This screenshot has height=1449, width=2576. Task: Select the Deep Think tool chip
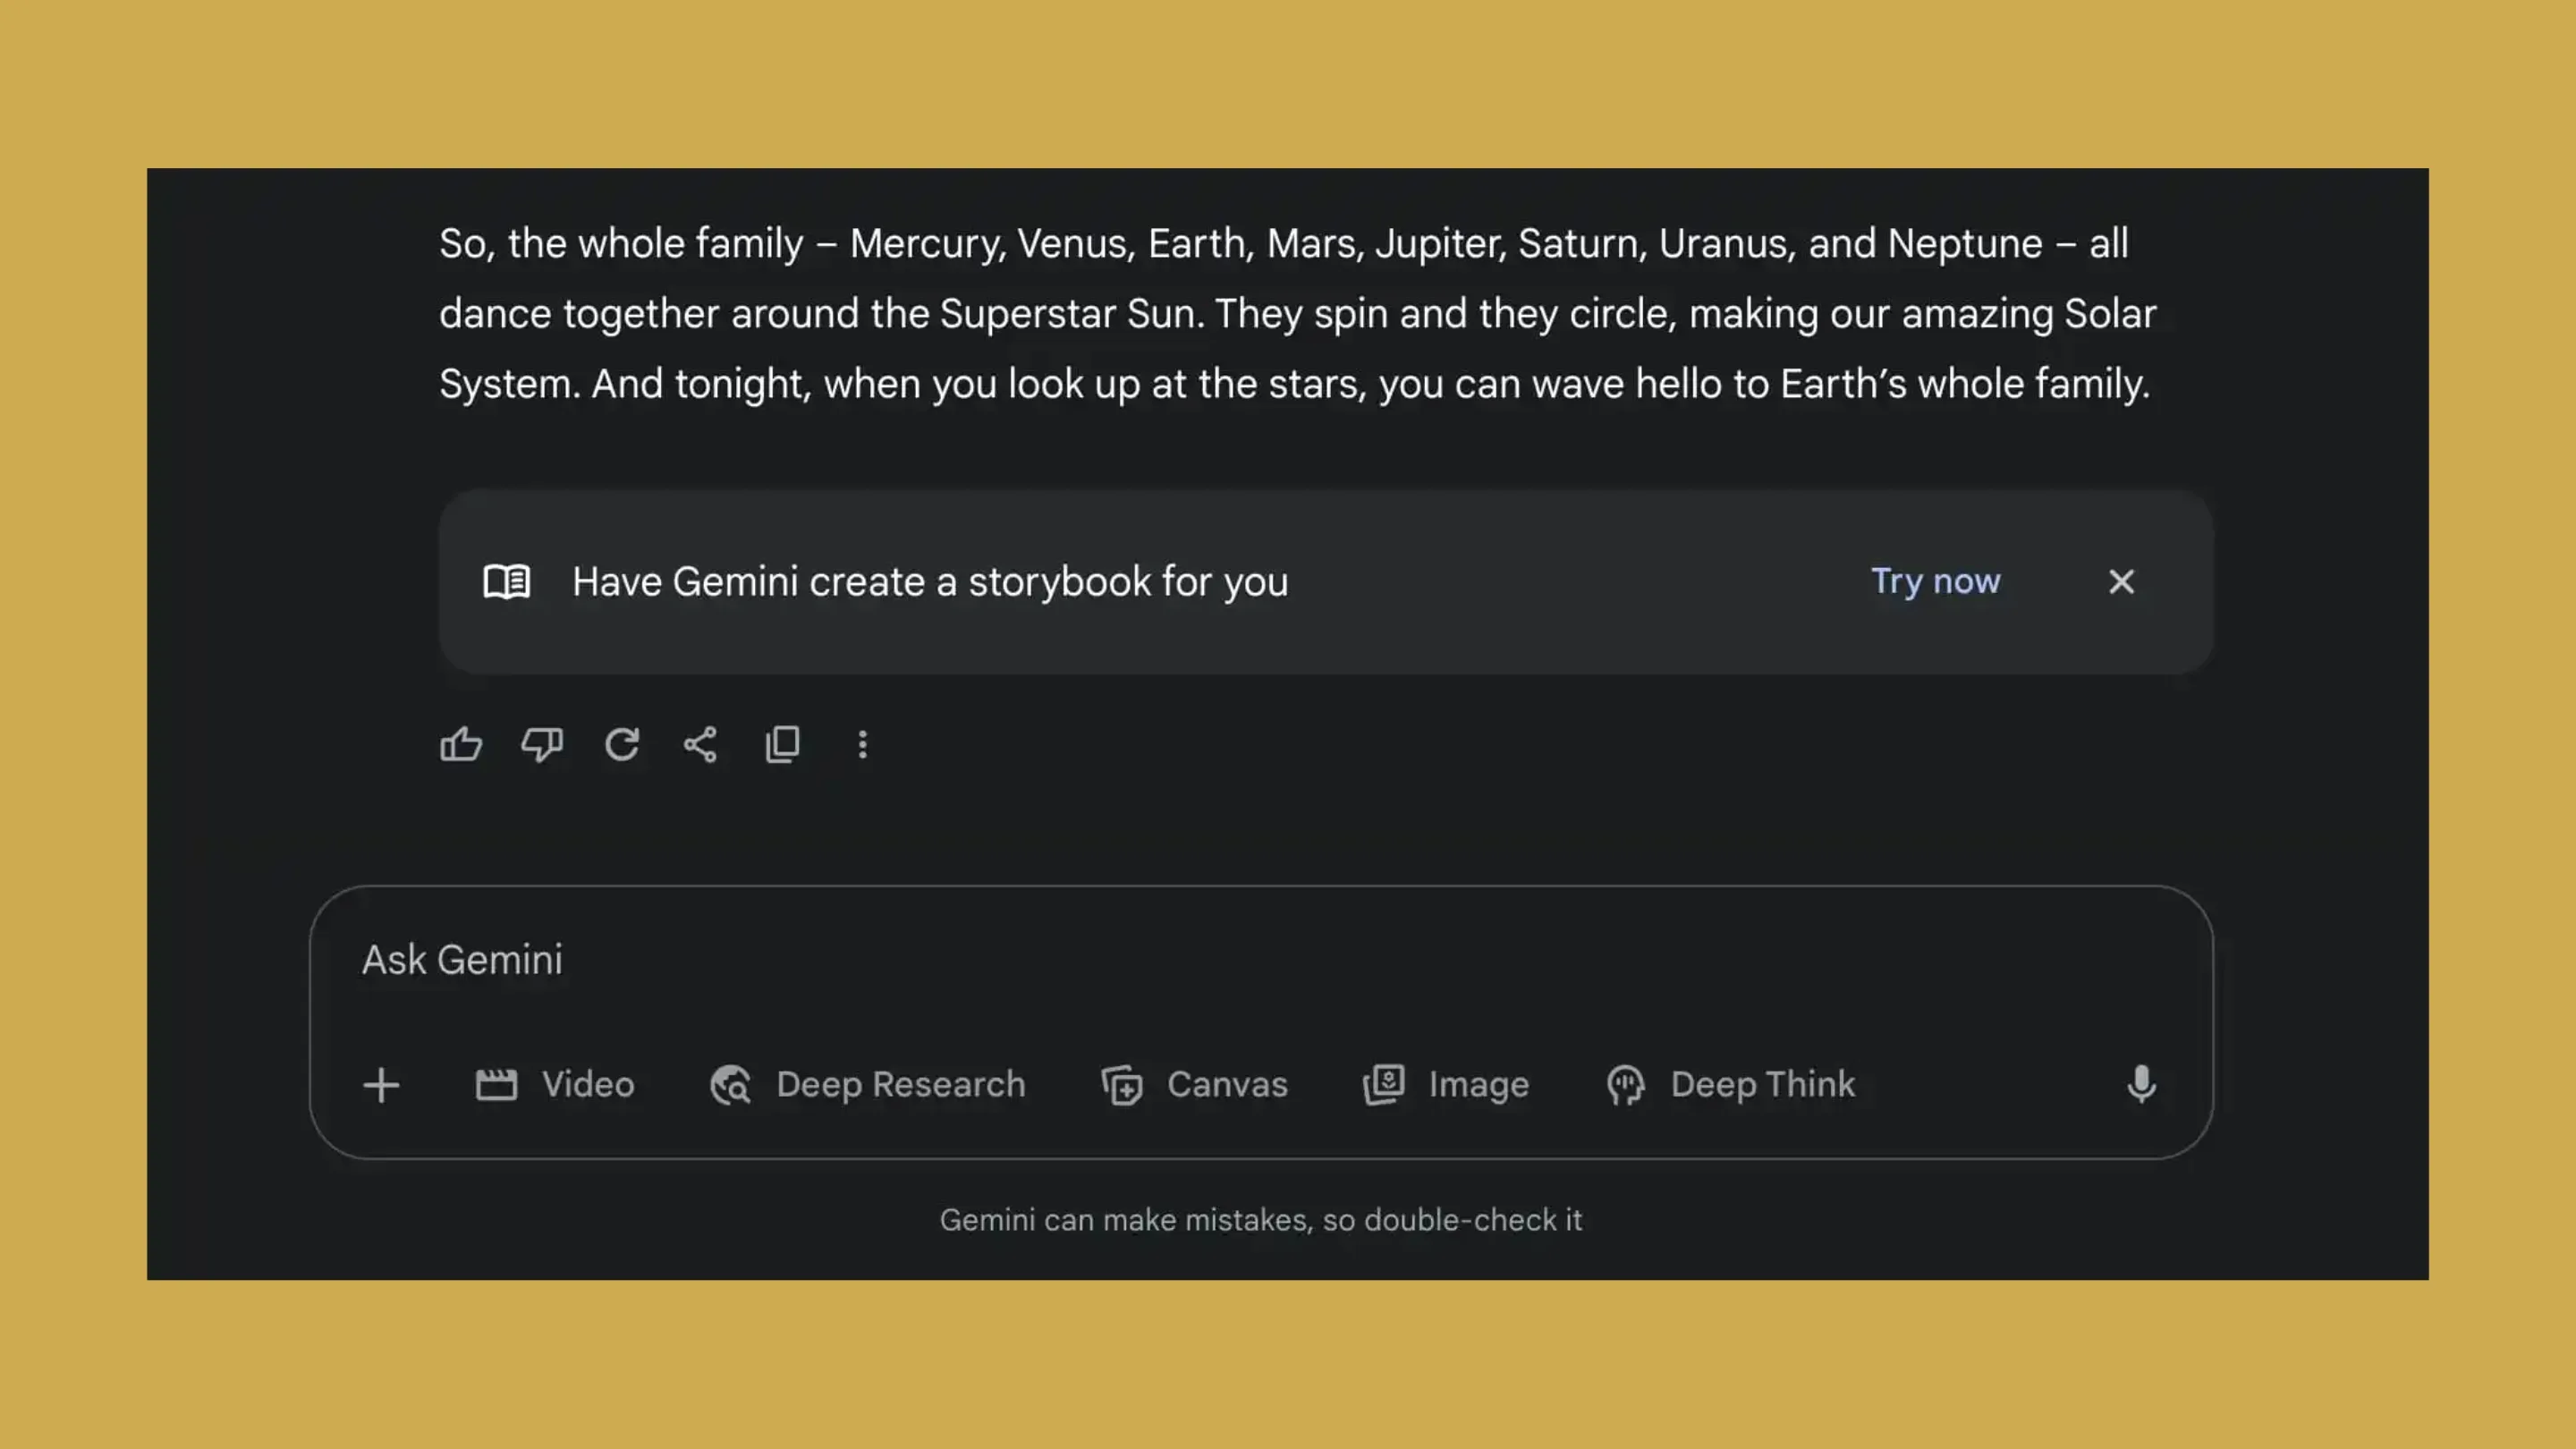coord(1730,1085)
